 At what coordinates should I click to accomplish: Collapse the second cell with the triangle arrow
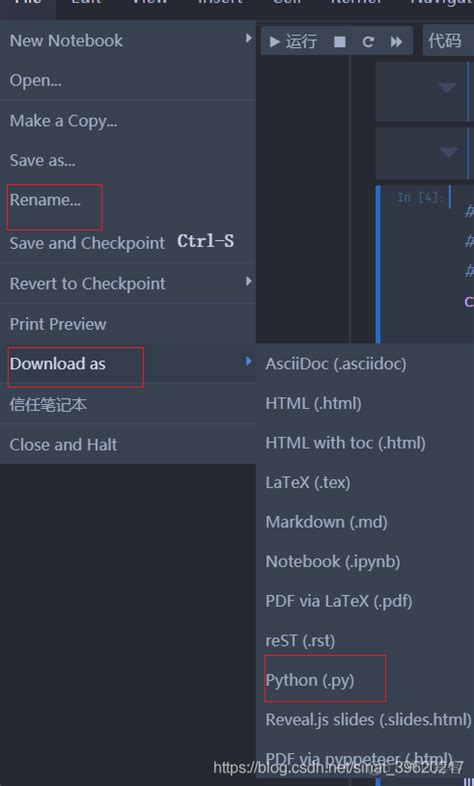point(448,152)
